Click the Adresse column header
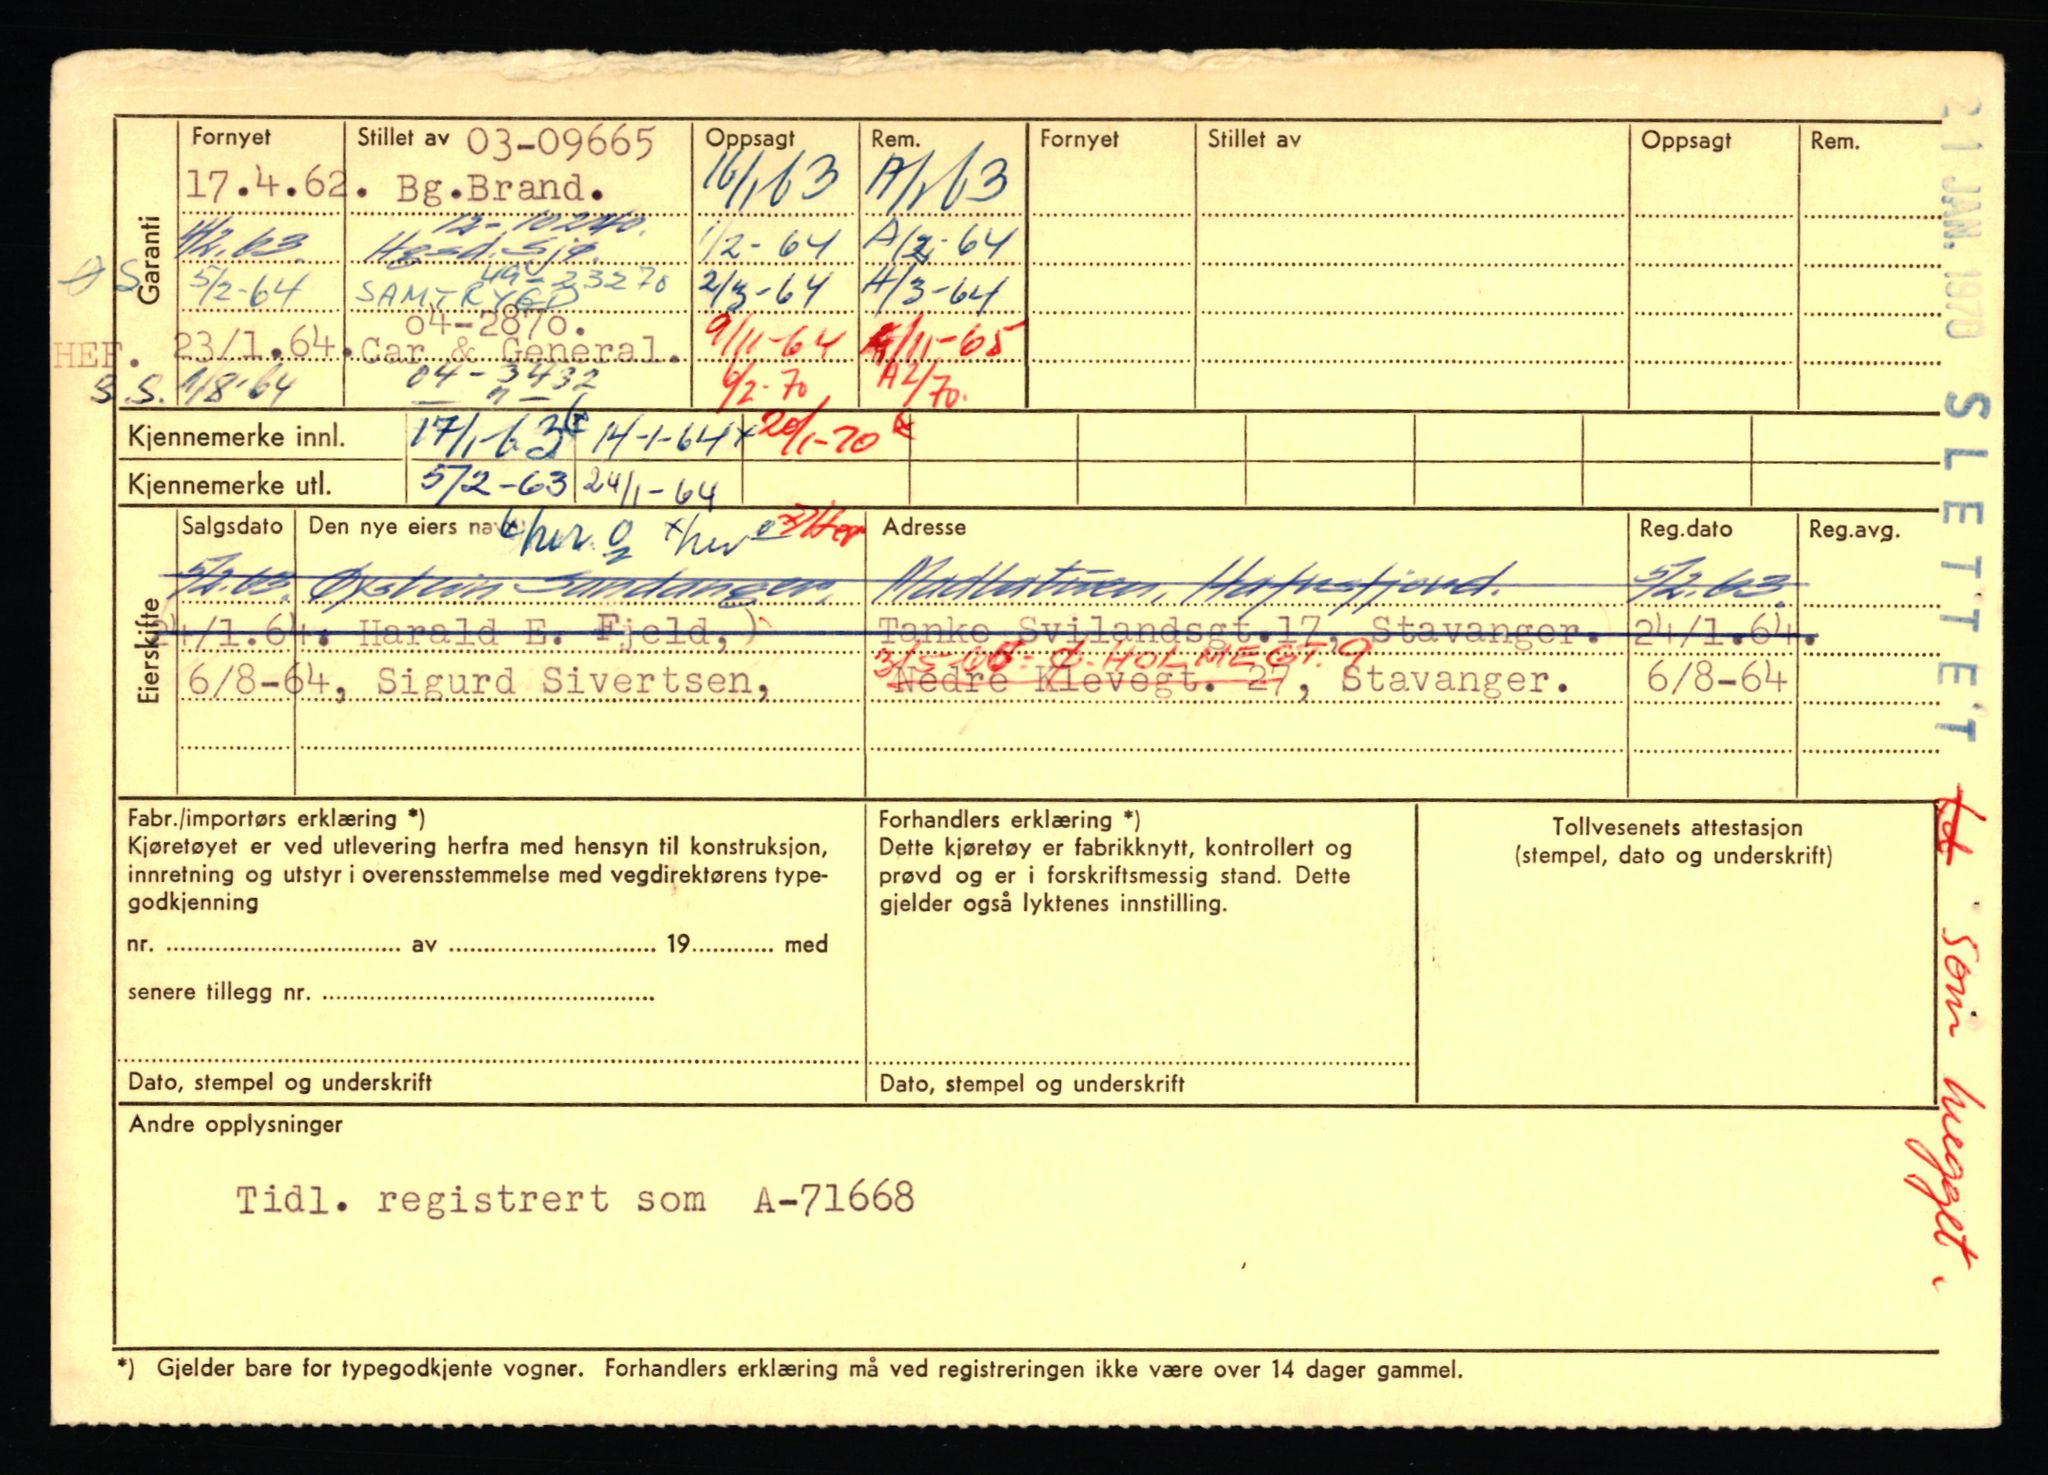 tap(924, 527)
